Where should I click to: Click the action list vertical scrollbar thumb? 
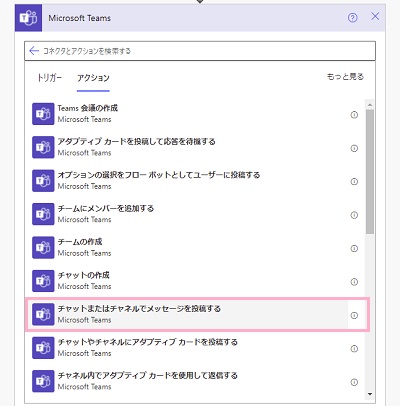pyautogui.click(x=370, y=172)
